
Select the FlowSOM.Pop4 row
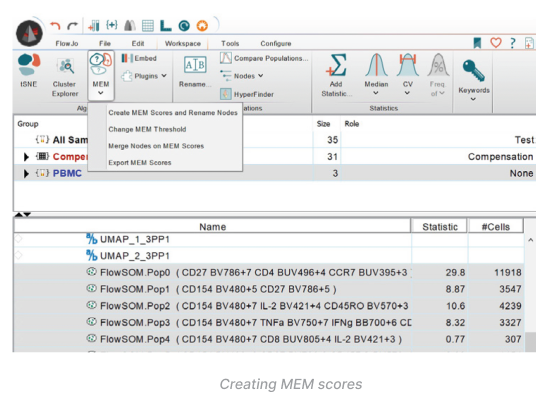tap(269, 339)
